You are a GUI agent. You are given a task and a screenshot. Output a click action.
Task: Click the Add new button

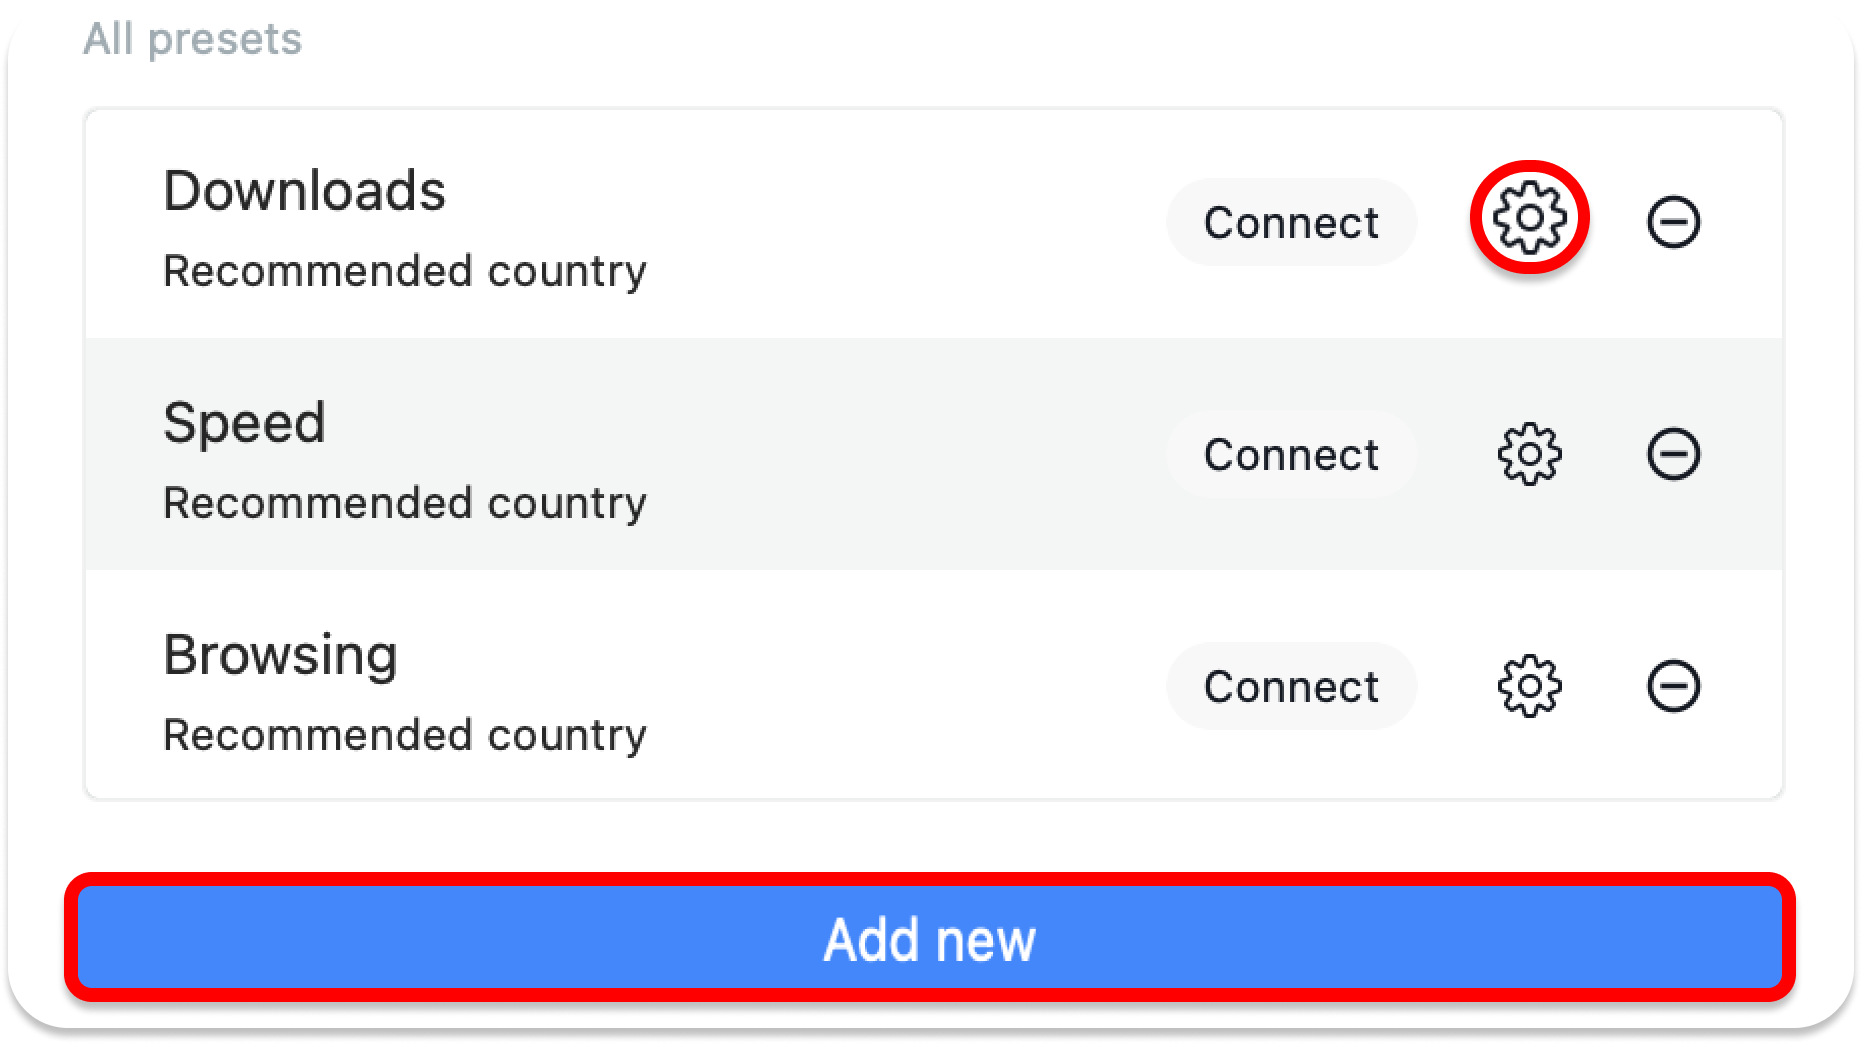pyautogui.click(x=930, y=938)
